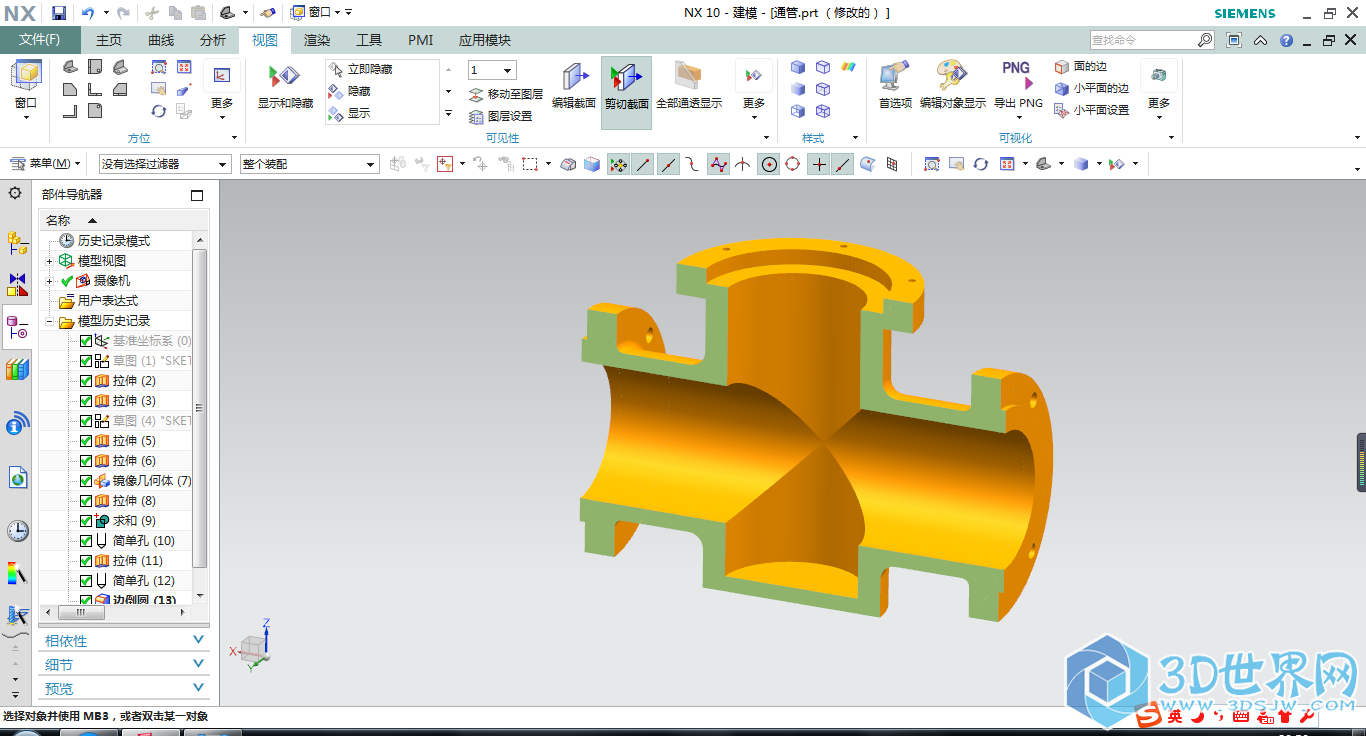Click the Assembly Navigator sidebar icon
The image size is (1366, 736).
17,242
